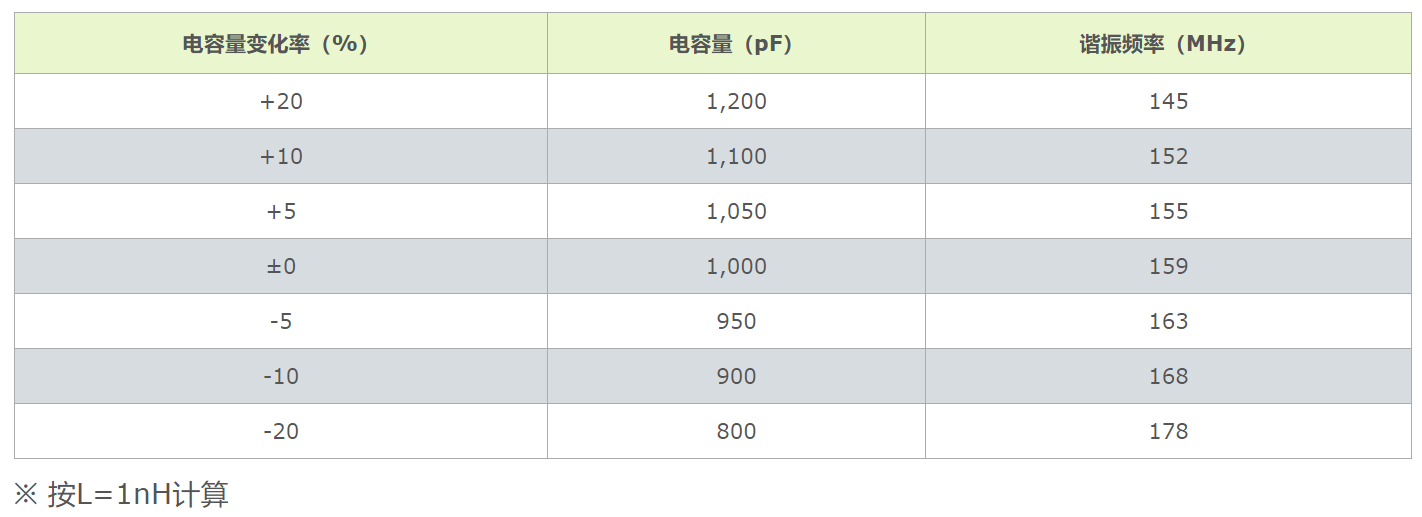The height and width of the screenshot is (517, 1422).
Task: Select the 145 resonant frequency cell
Action: pyautogui.click(x=1168, y=101)
